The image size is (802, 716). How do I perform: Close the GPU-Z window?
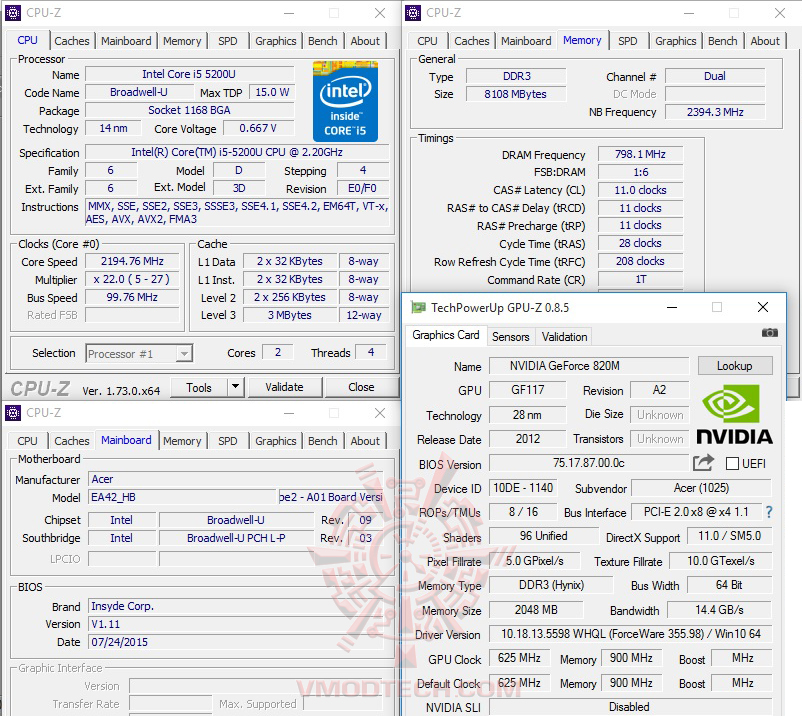pos(763,307)
